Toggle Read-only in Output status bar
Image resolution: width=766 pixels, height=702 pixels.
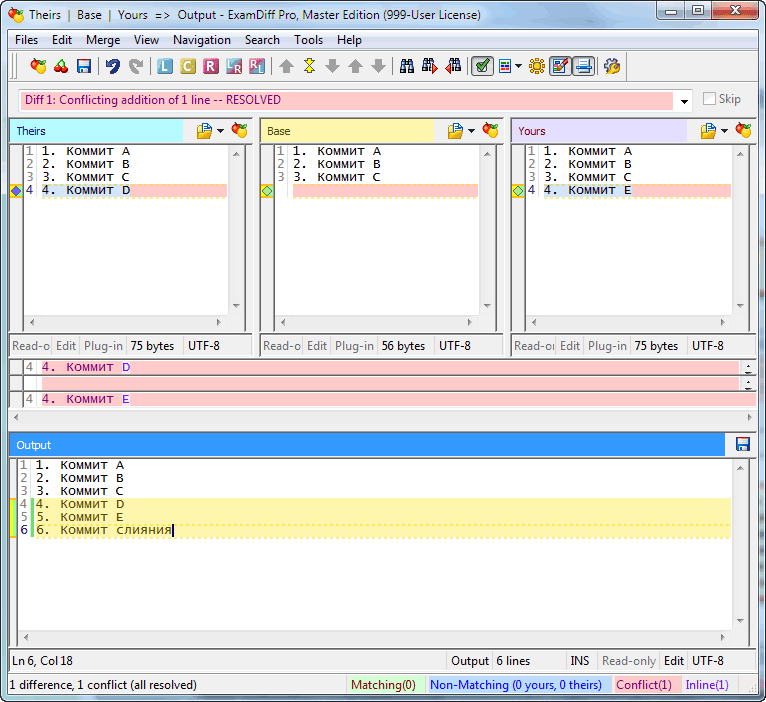point(629,661)
